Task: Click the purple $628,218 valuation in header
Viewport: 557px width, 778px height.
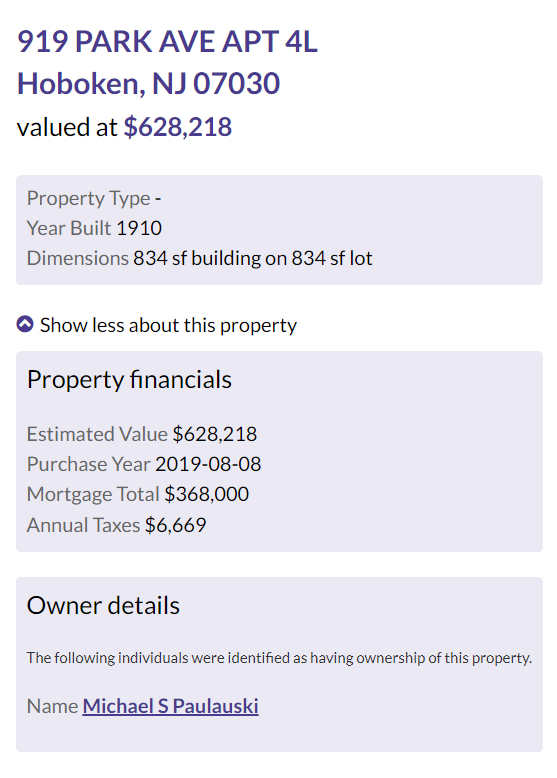Action: tap(178, 127)
